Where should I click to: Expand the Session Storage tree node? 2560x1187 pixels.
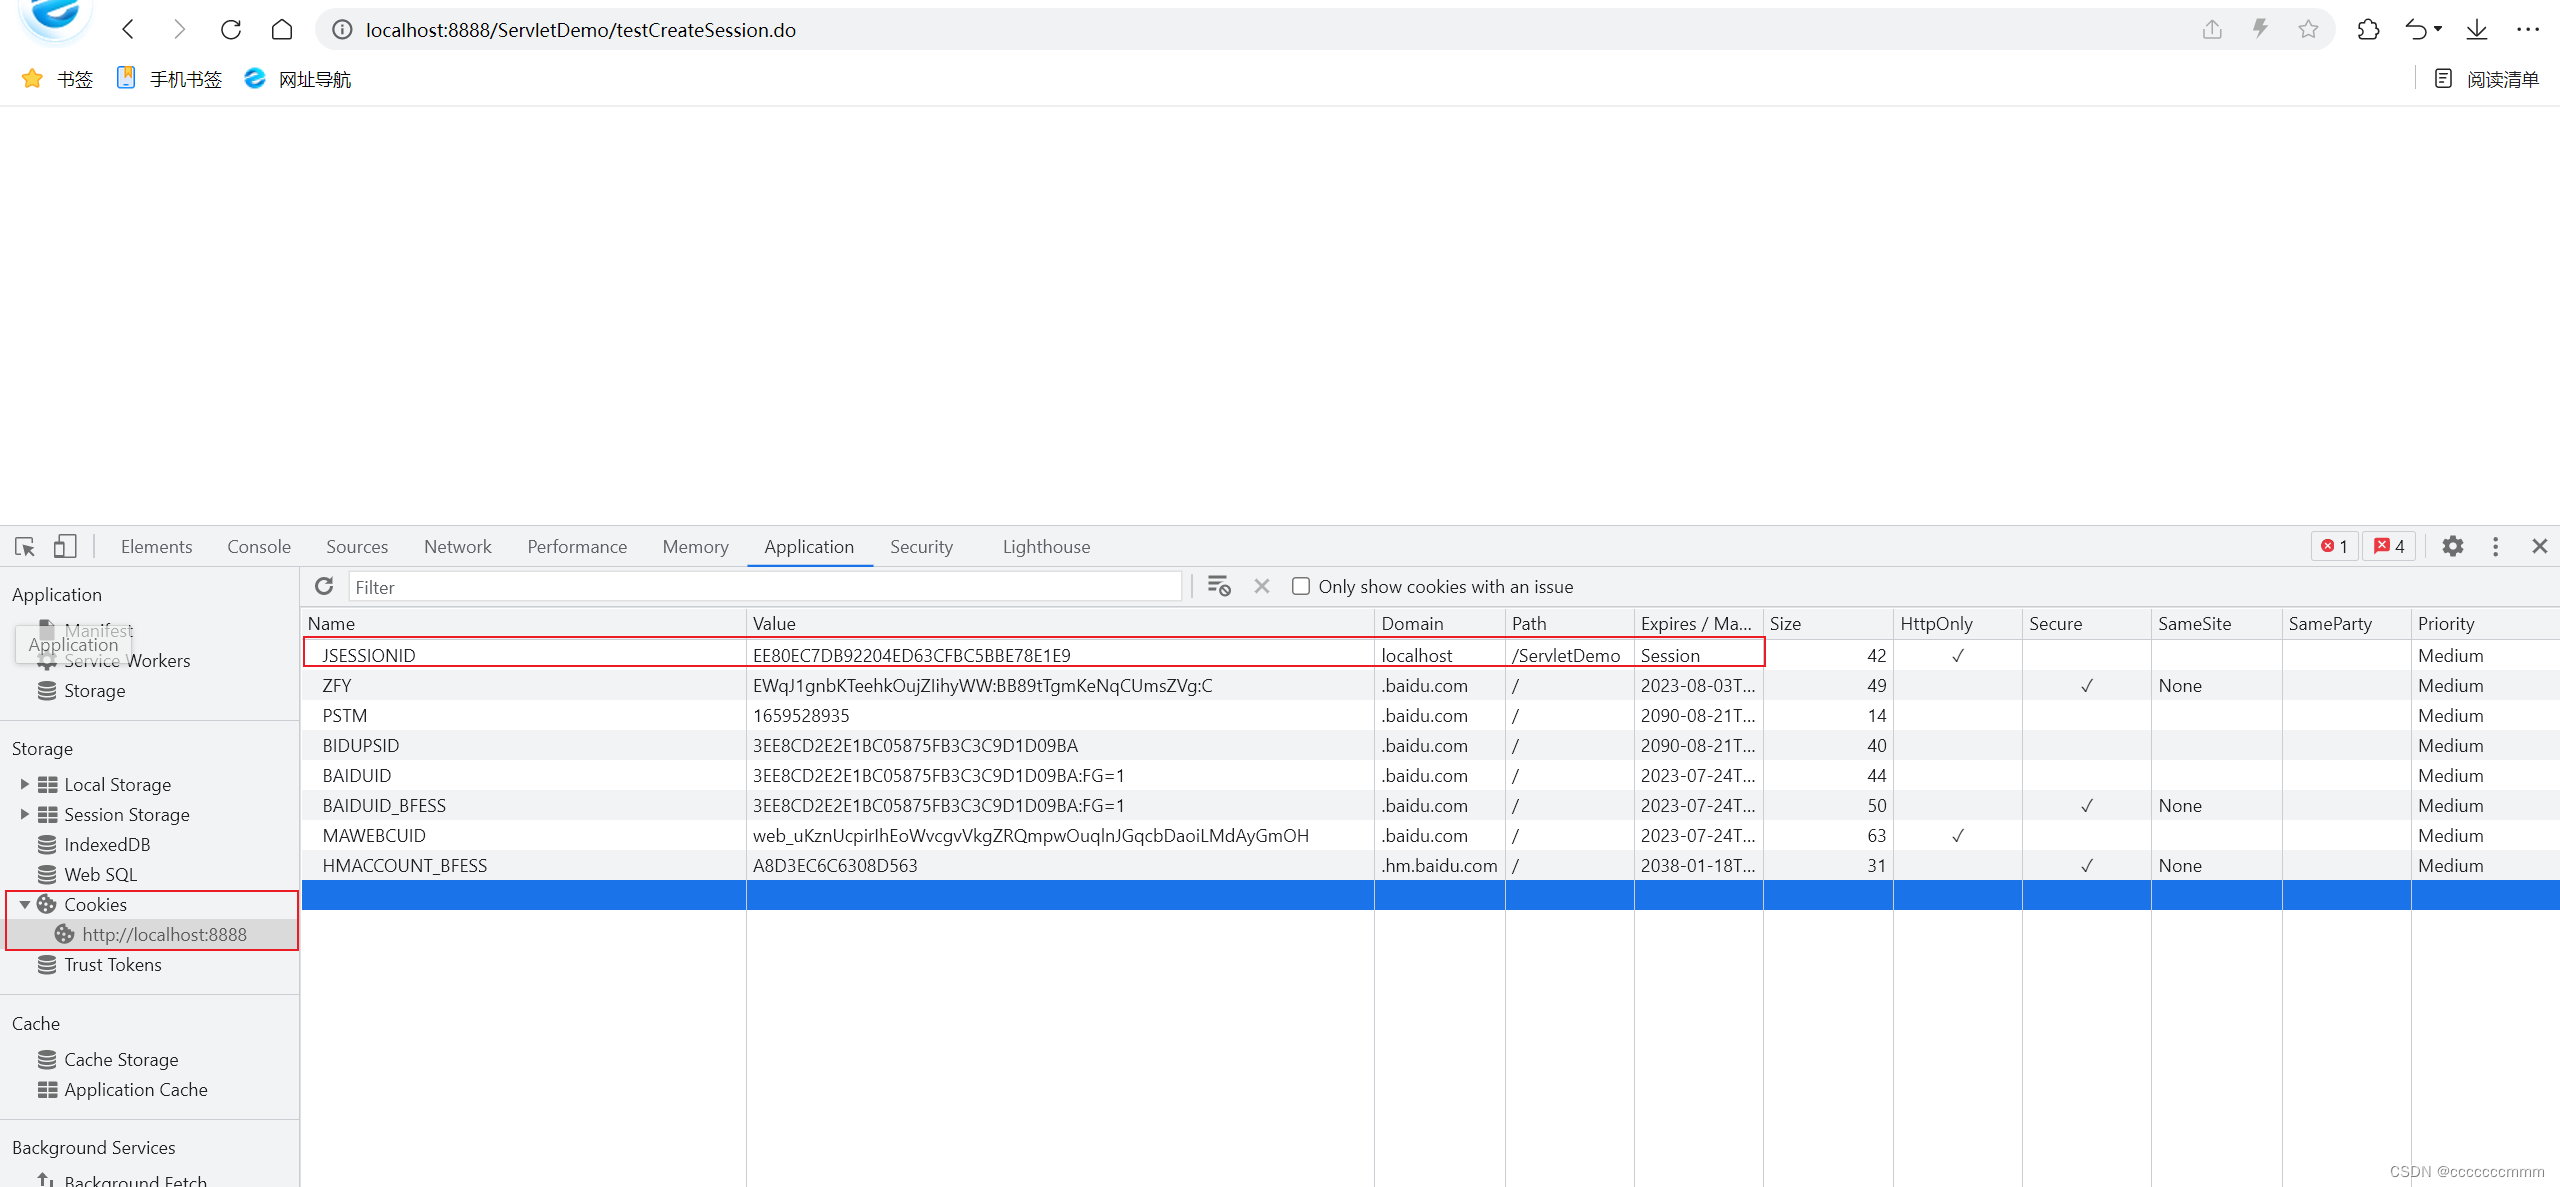25,814
